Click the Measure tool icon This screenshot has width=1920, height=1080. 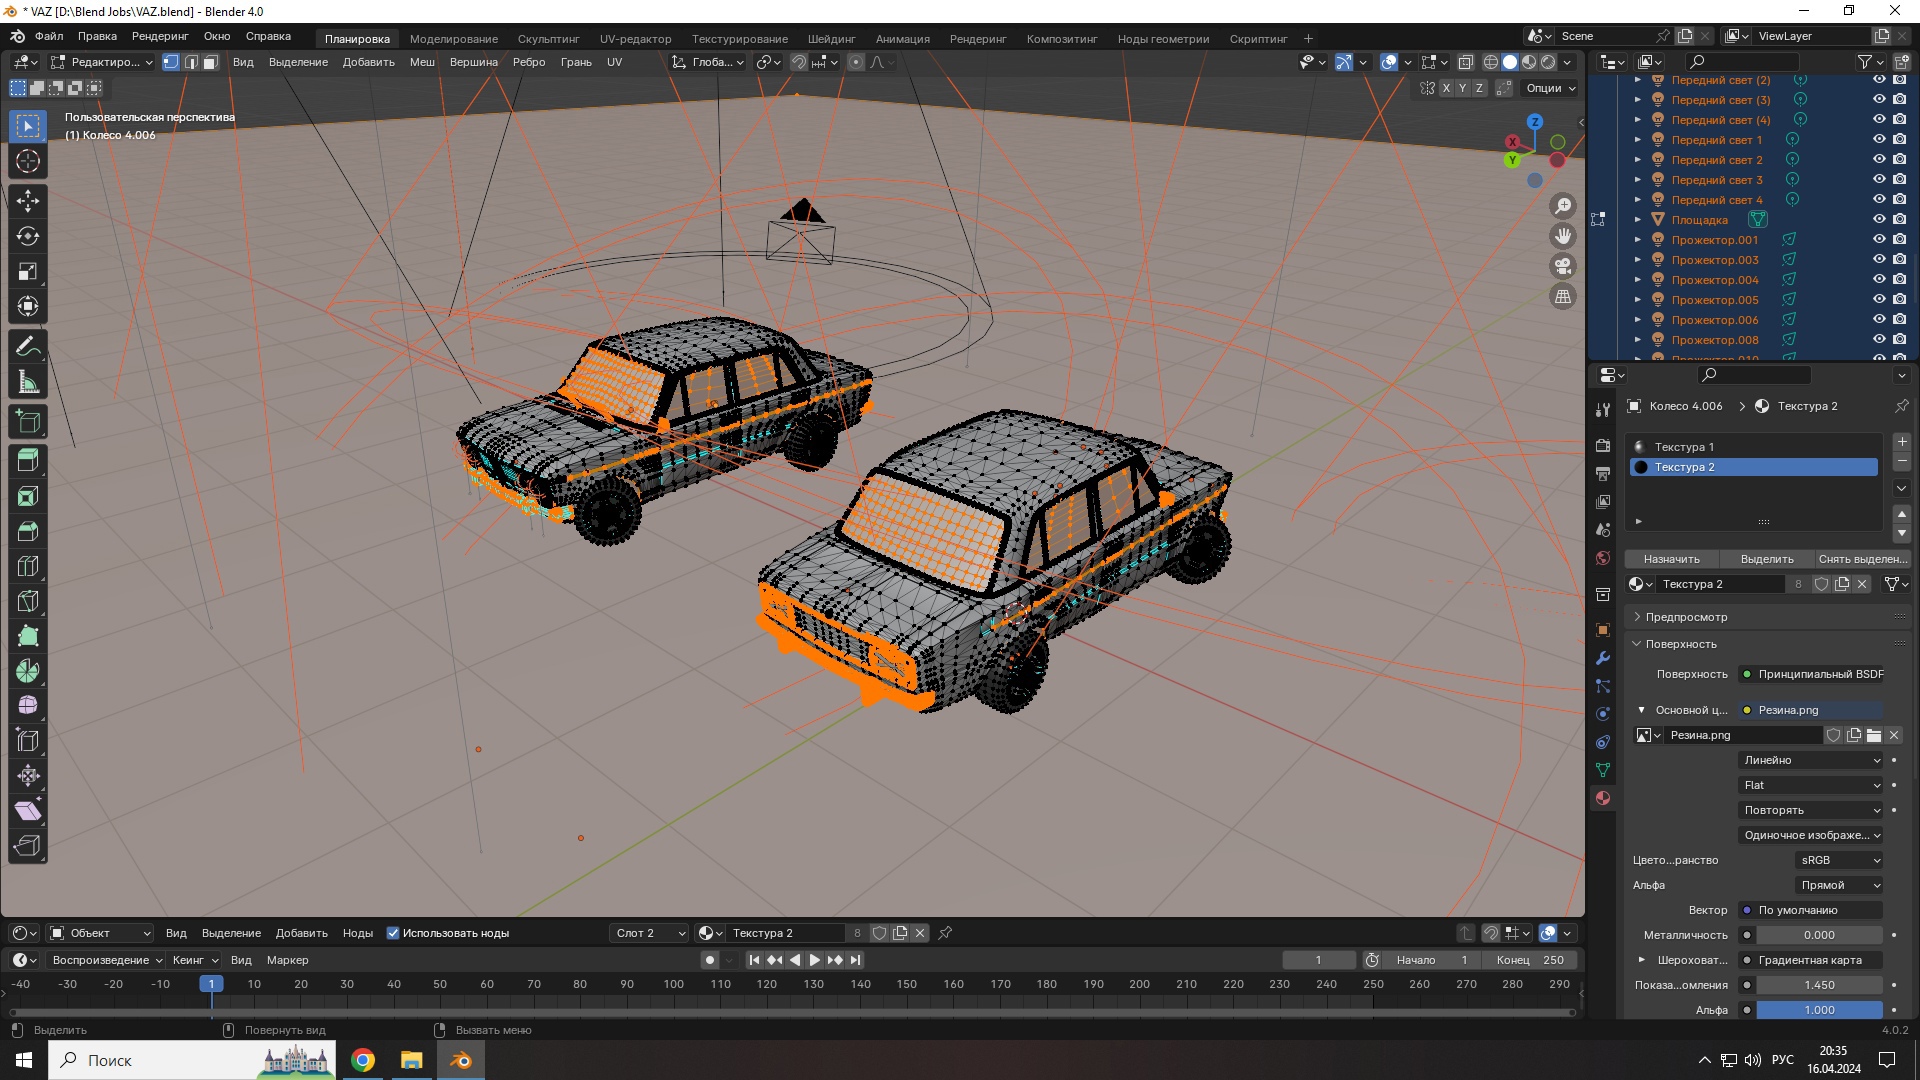pyautogui.click(x=28, y=382)
